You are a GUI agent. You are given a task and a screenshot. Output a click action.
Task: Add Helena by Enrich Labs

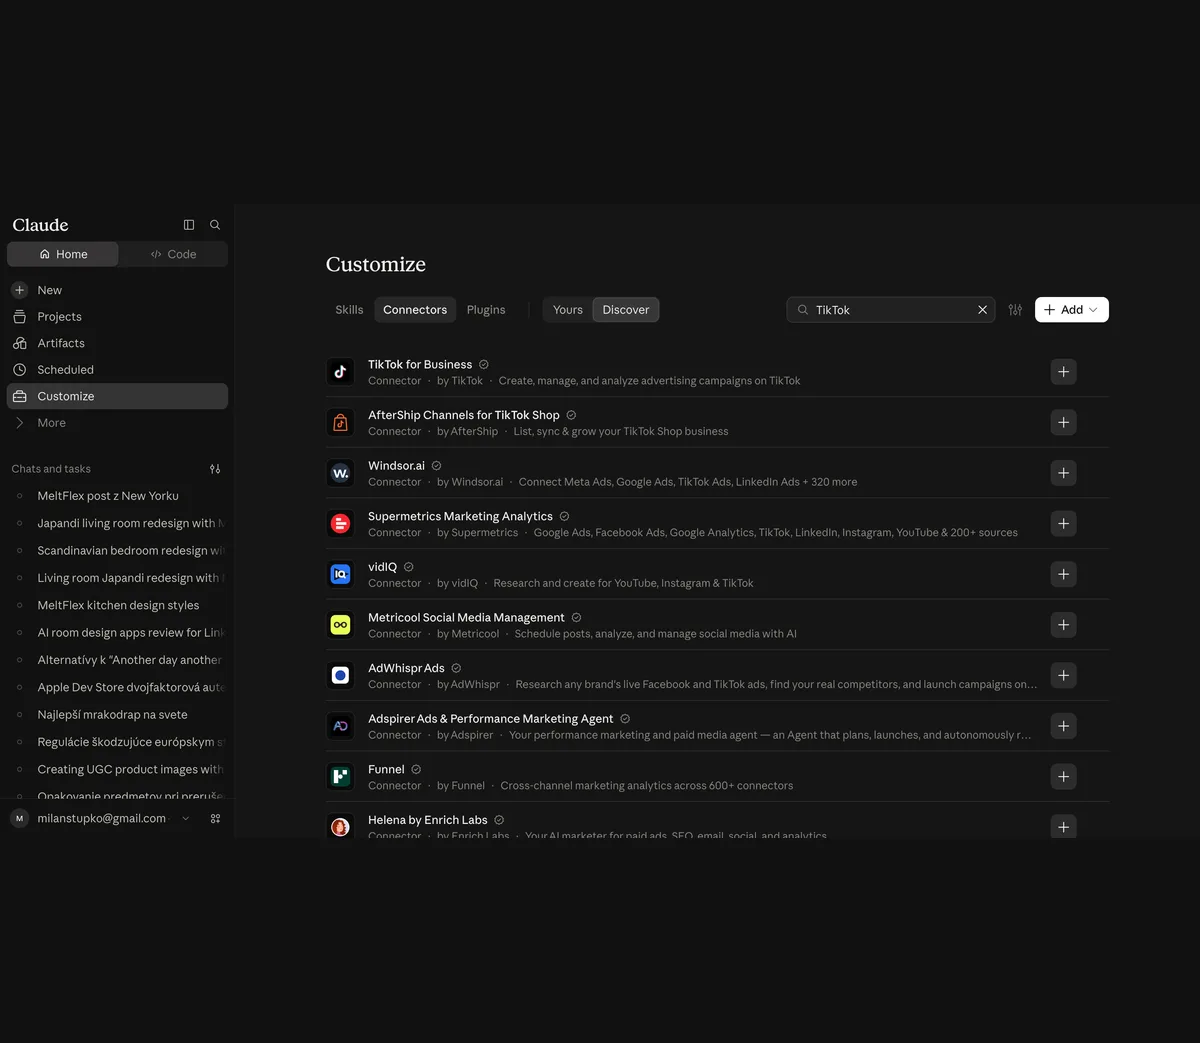point(1063,827)
